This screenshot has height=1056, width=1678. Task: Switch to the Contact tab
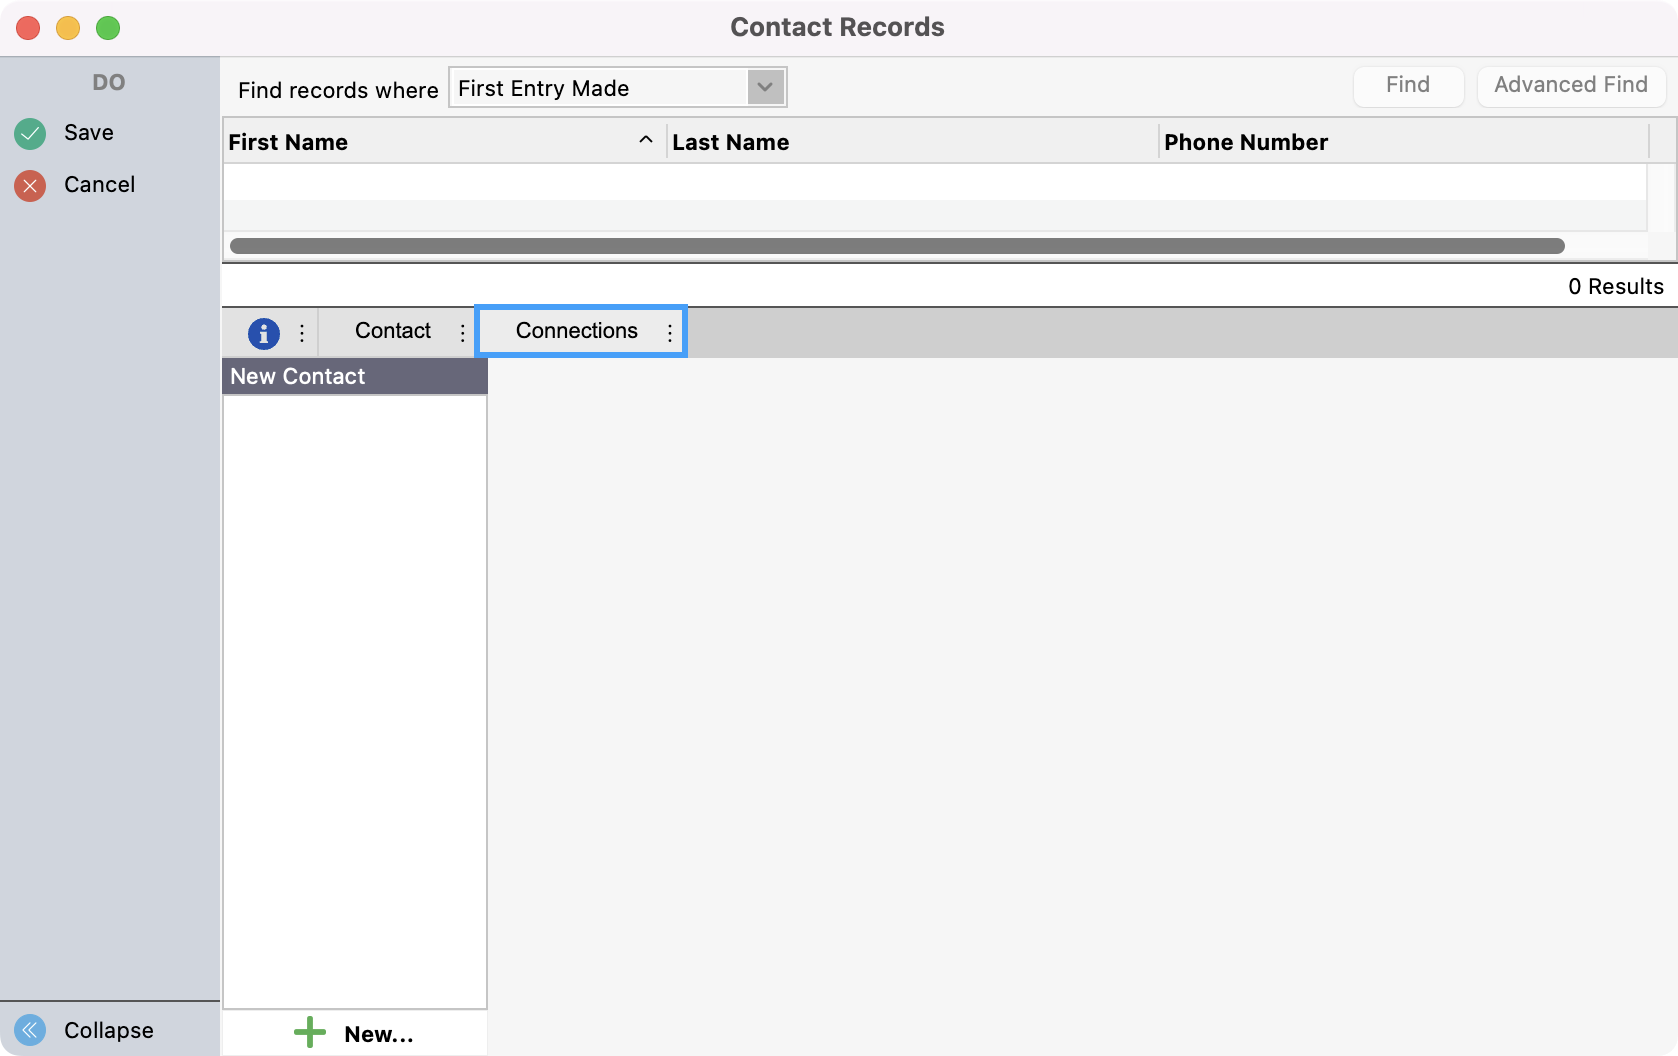tap(392, 331)
